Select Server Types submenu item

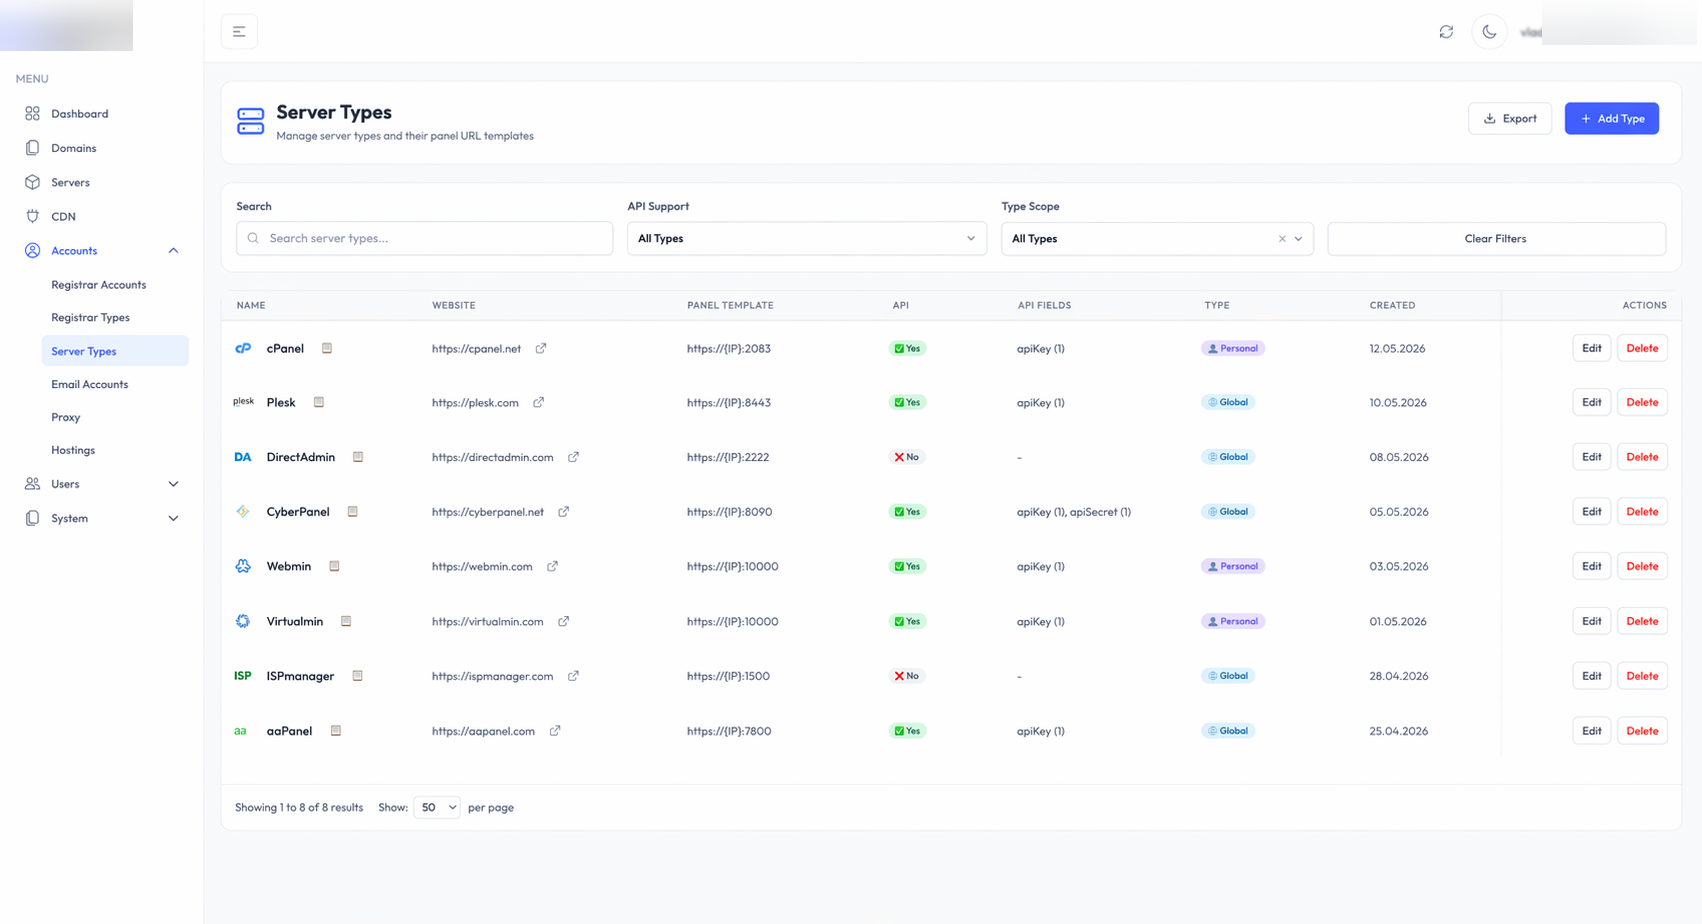(x=115, y=351)
